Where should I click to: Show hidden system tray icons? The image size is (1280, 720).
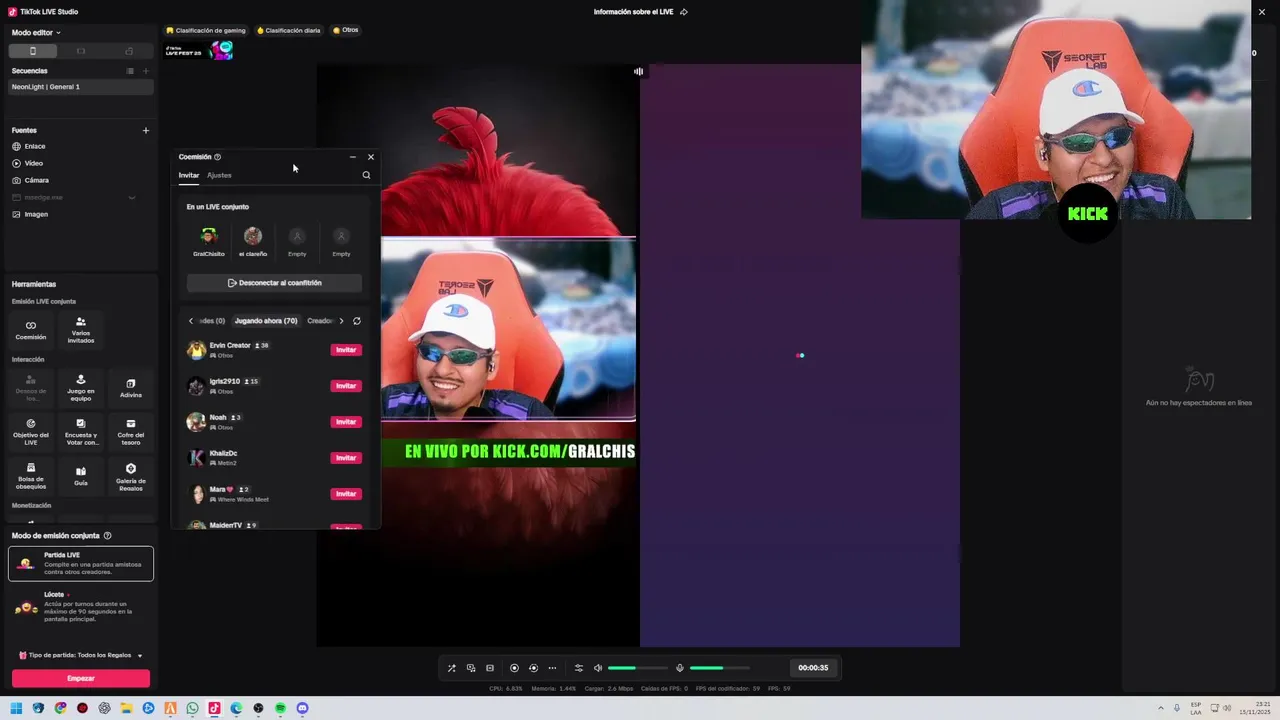pos(1161,708)
